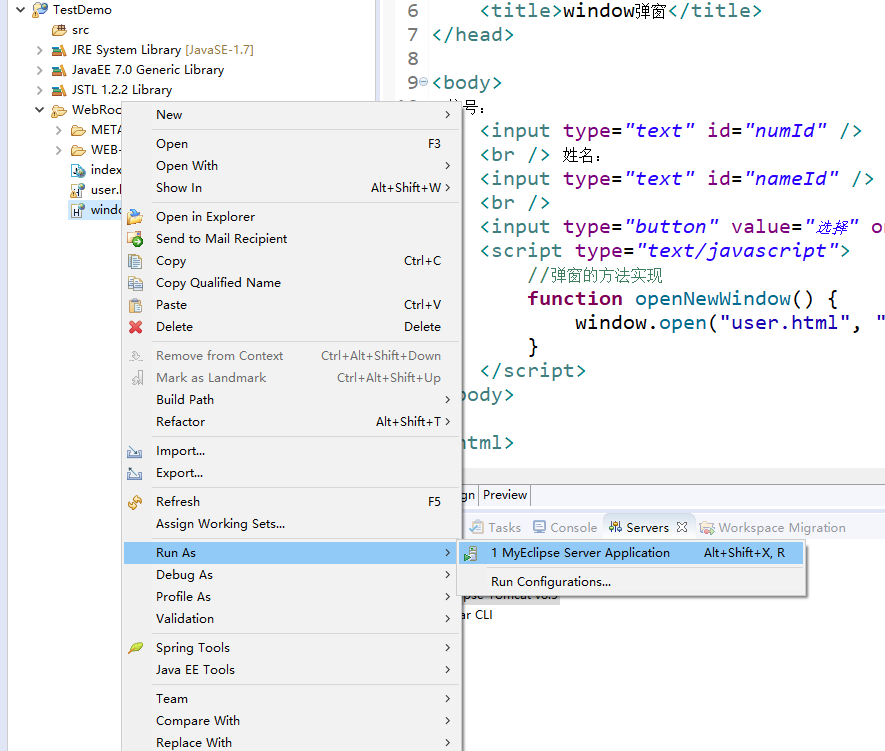Expand the JavaEE 7.0 Generic Library node
The width and height of the screenshot is (885, 751).
[39, 70]
